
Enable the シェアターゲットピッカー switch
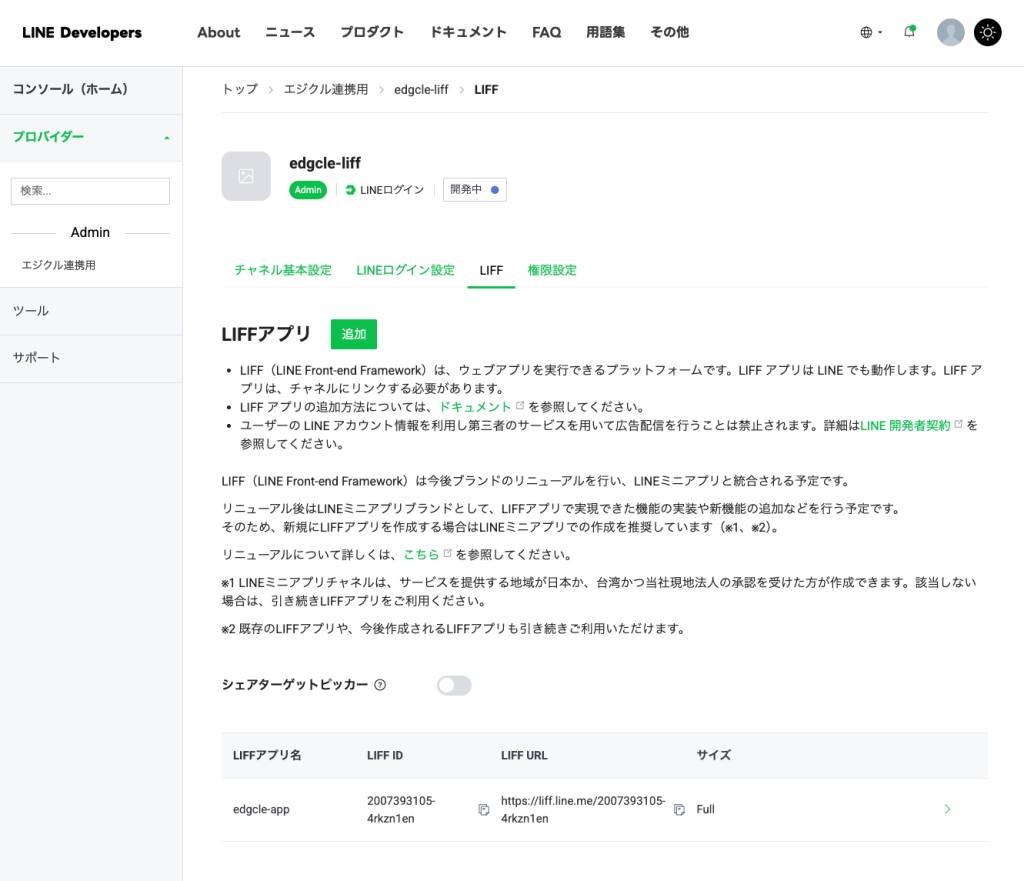pos(454,685)
